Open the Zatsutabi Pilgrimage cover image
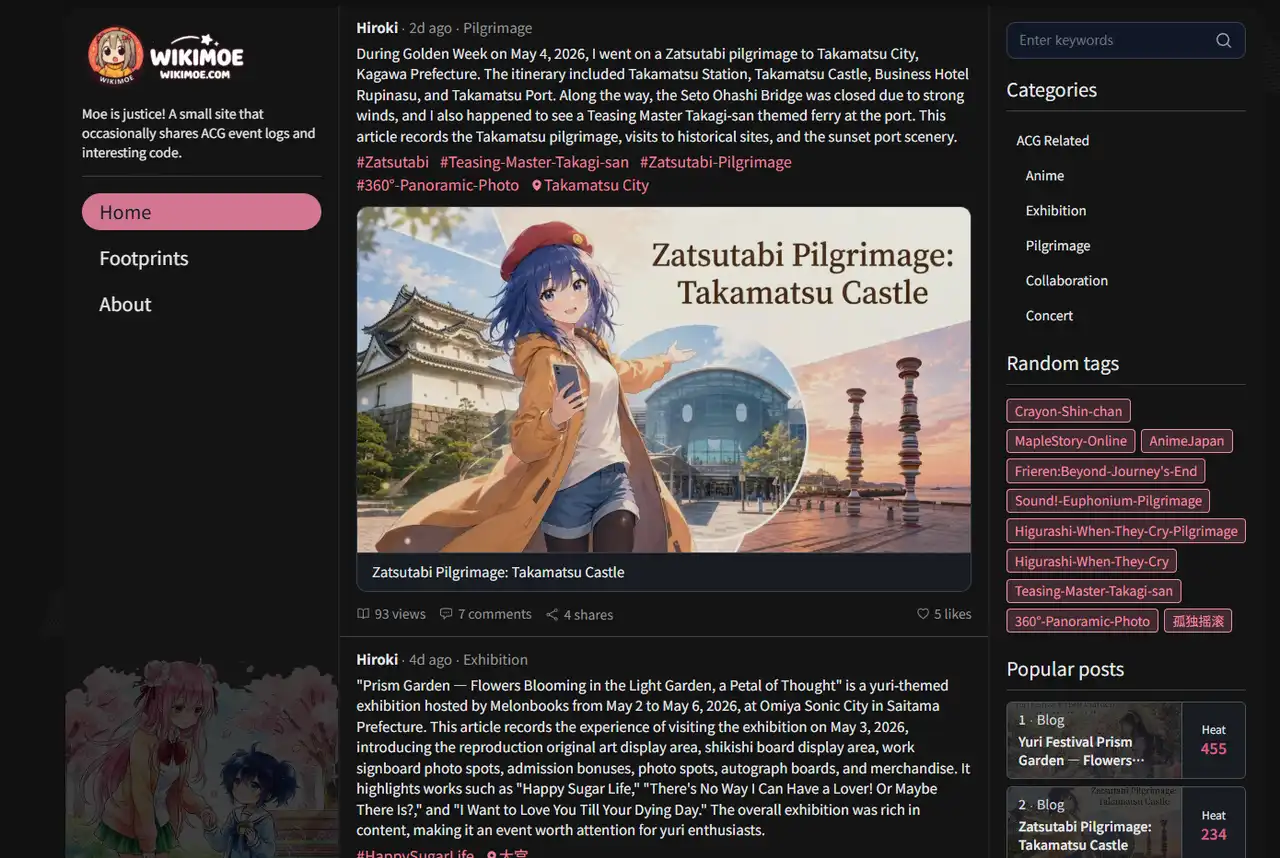This screenshot has width=1280, height=858. pyautogui.click(x=664, y=380)
